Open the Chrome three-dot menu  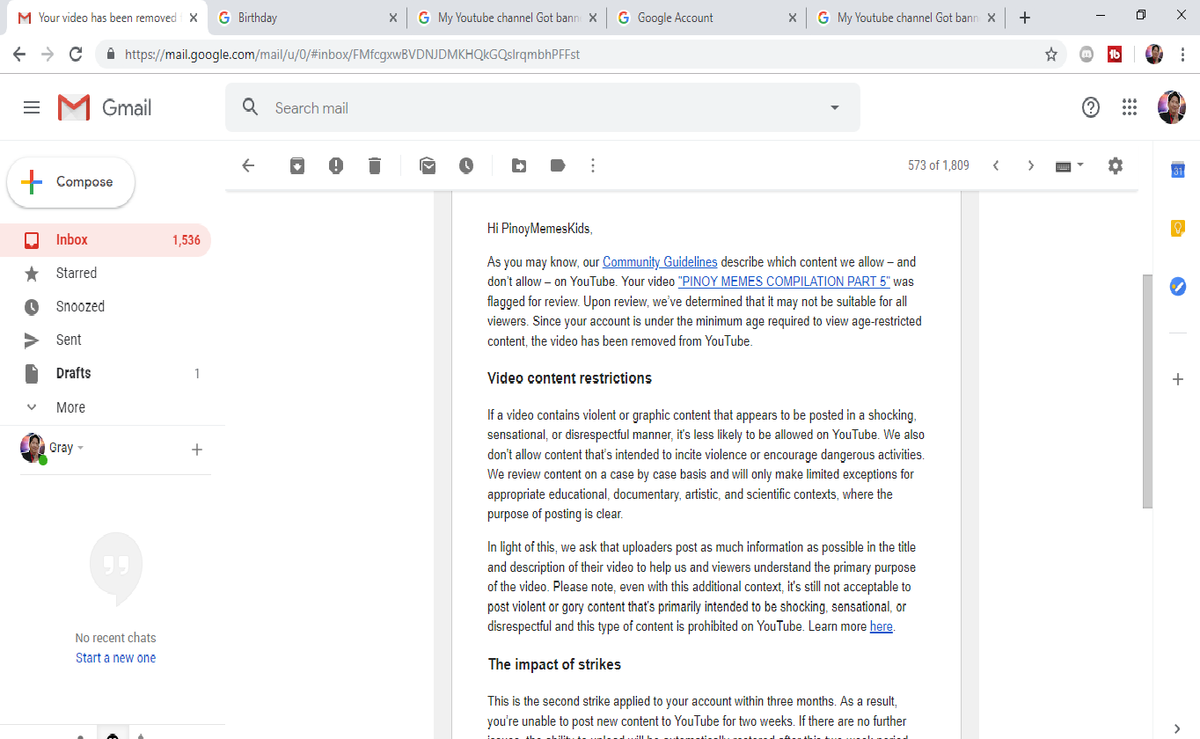point(1185,54)
